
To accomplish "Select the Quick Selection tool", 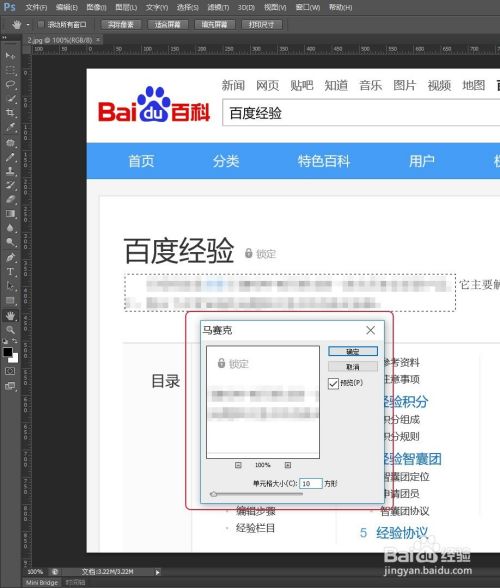I will [10, 99].
